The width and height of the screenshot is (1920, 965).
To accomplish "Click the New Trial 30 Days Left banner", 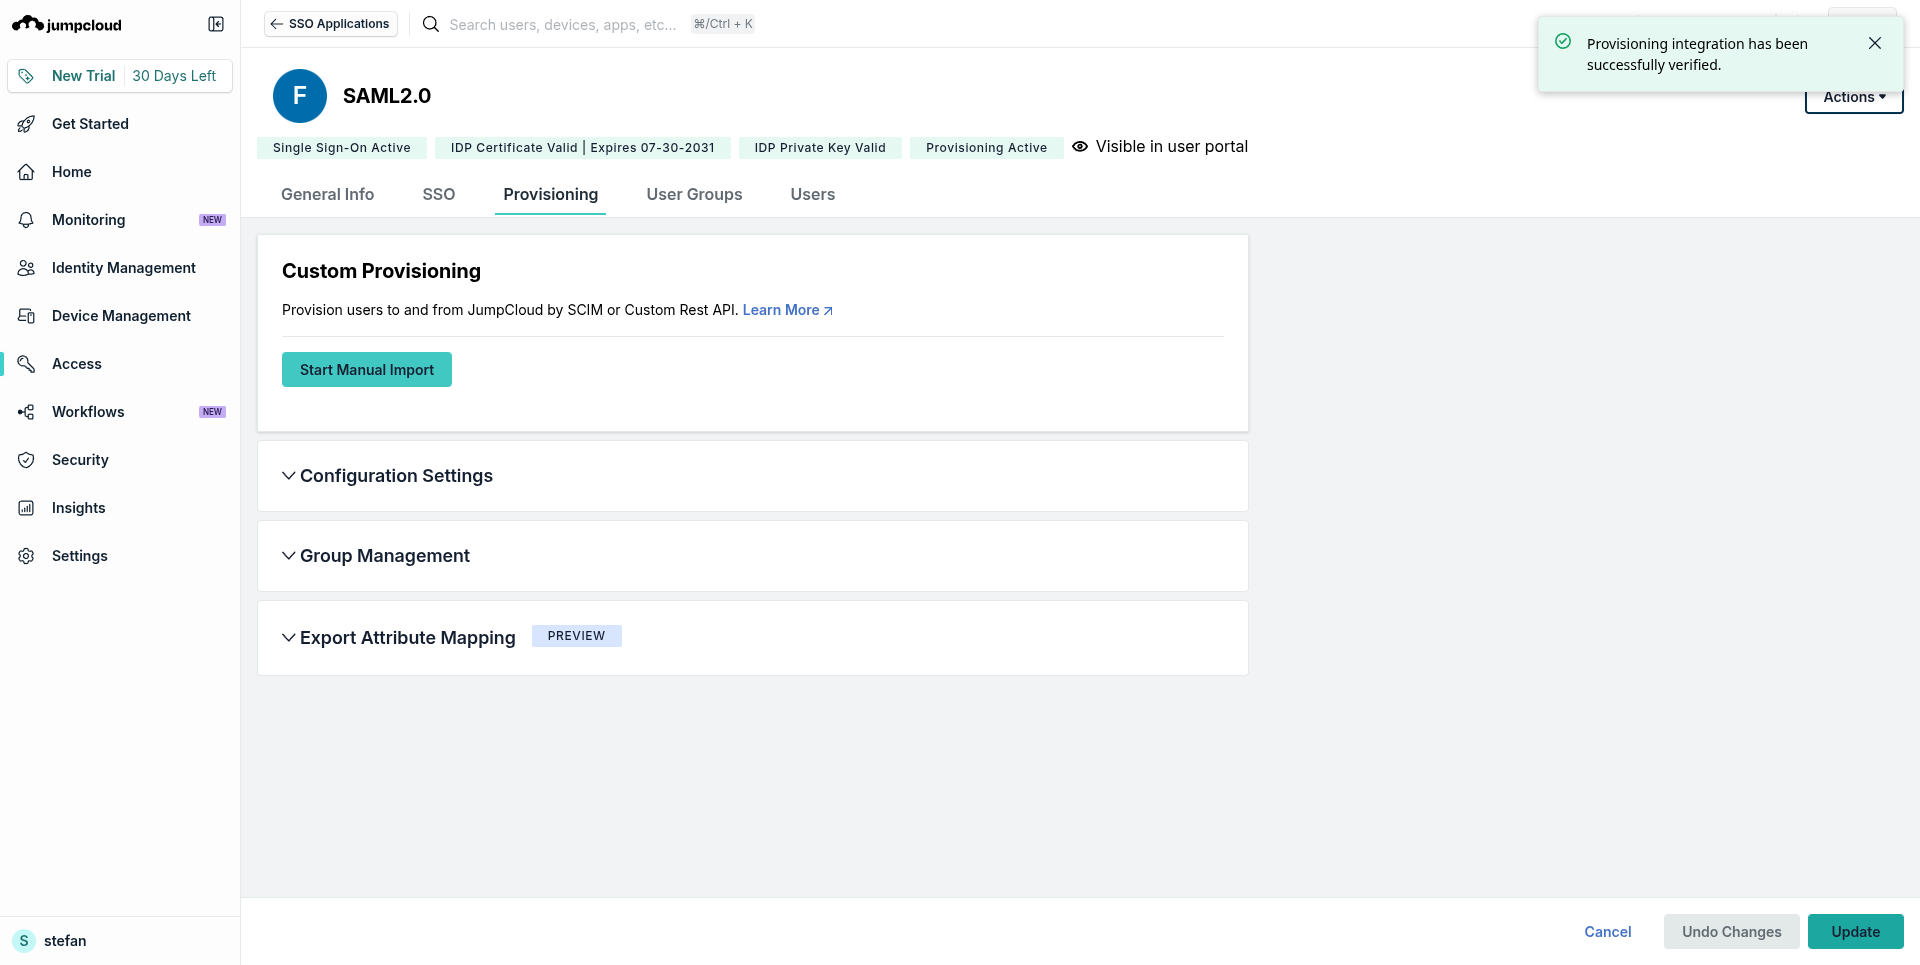I will tap(120, 76).
